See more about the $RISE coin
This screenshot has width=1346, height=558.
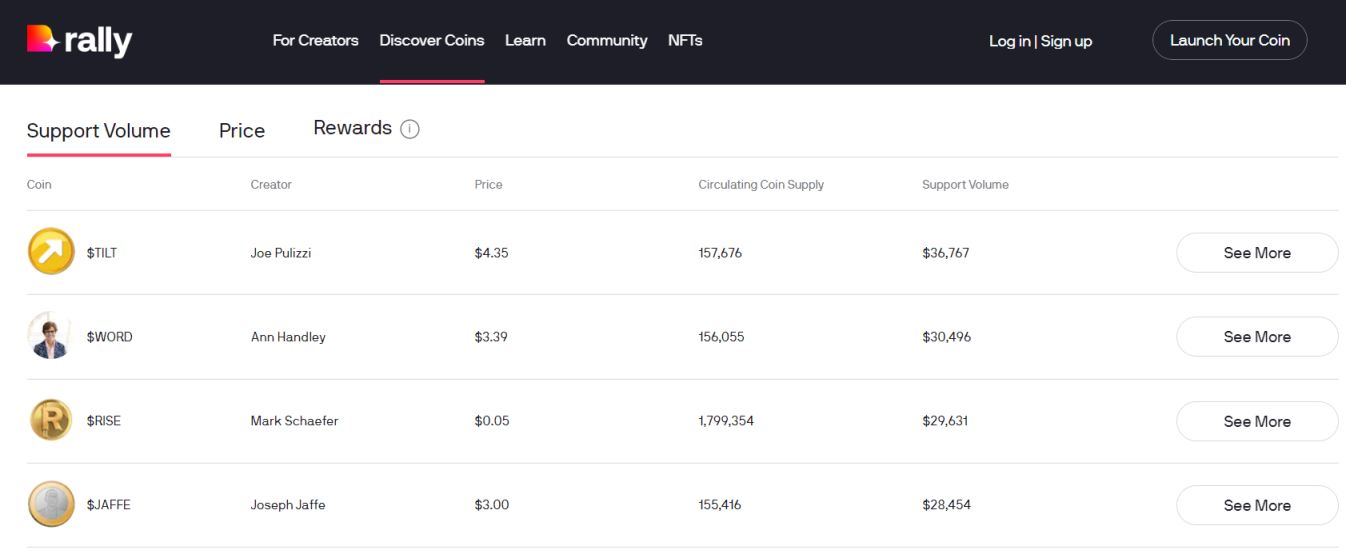[1257, 421]
